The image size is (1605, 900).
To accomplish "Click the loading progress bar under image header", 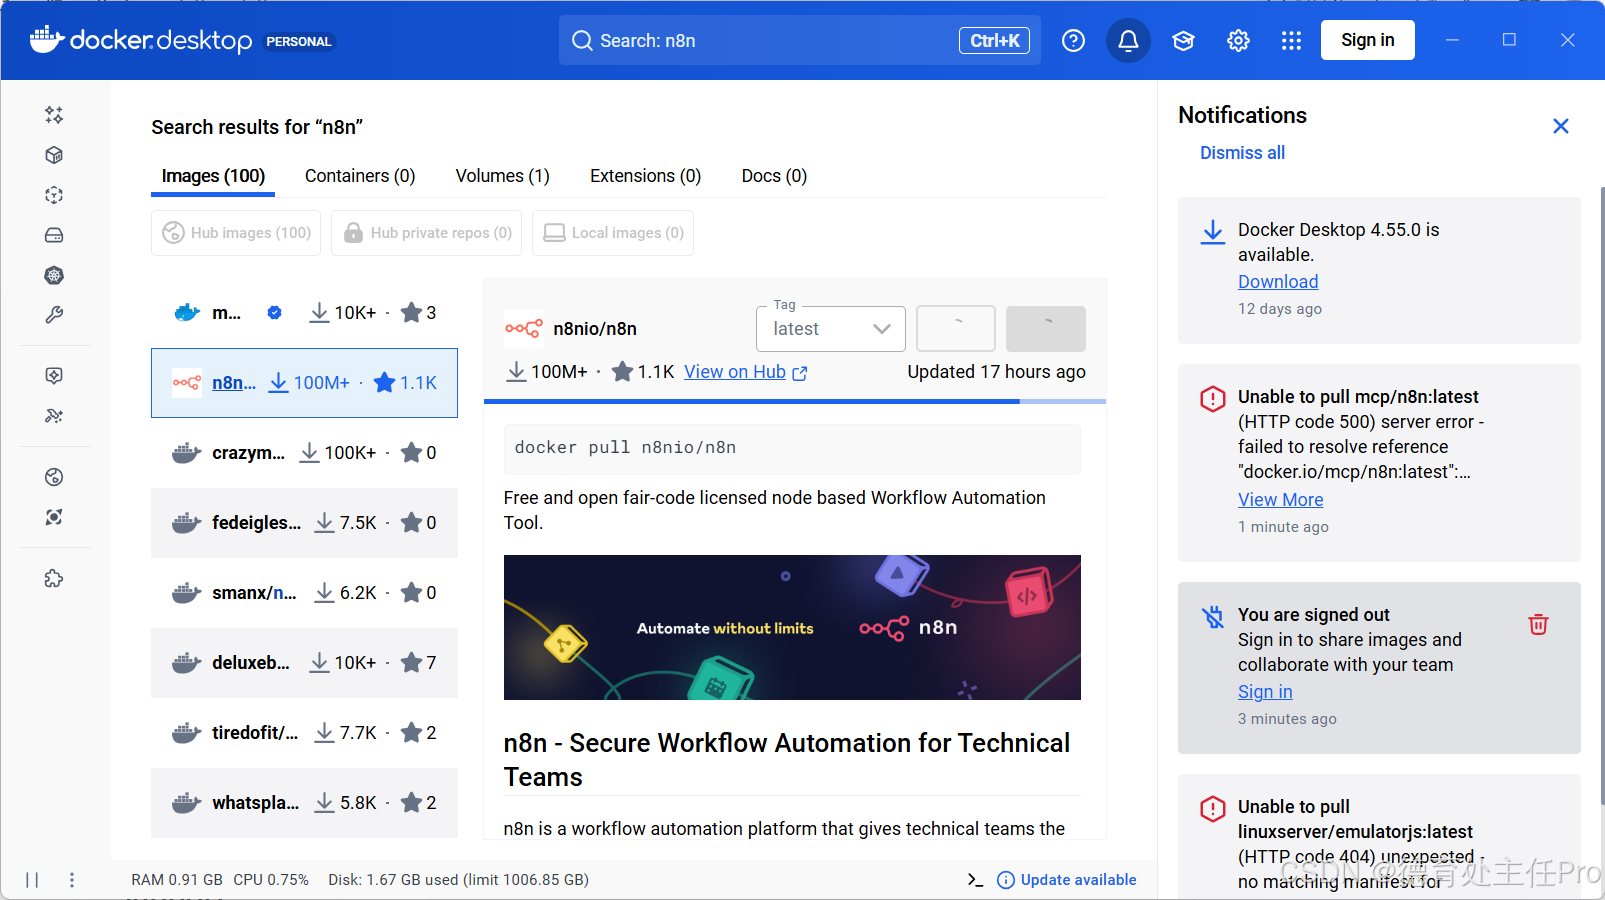I will click(x=795, y=401).
